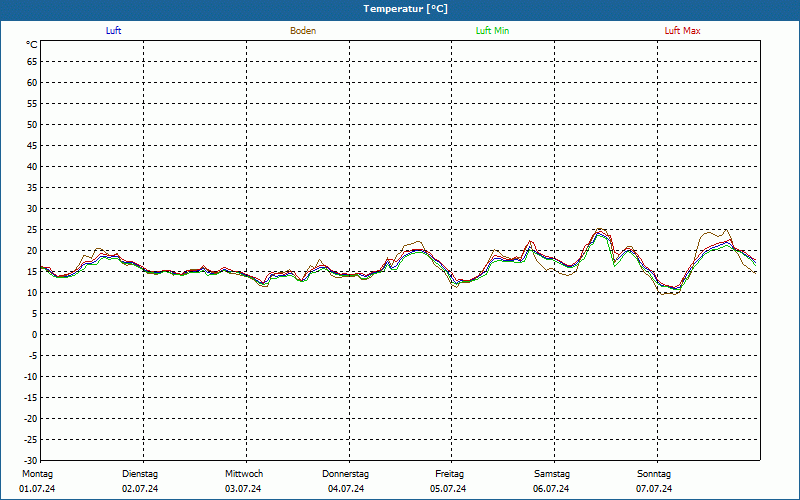The width and height of the screenshot is (800, 500).
Task: Click the 60 value on the temperature axis
Action: [x=32, y=83]
